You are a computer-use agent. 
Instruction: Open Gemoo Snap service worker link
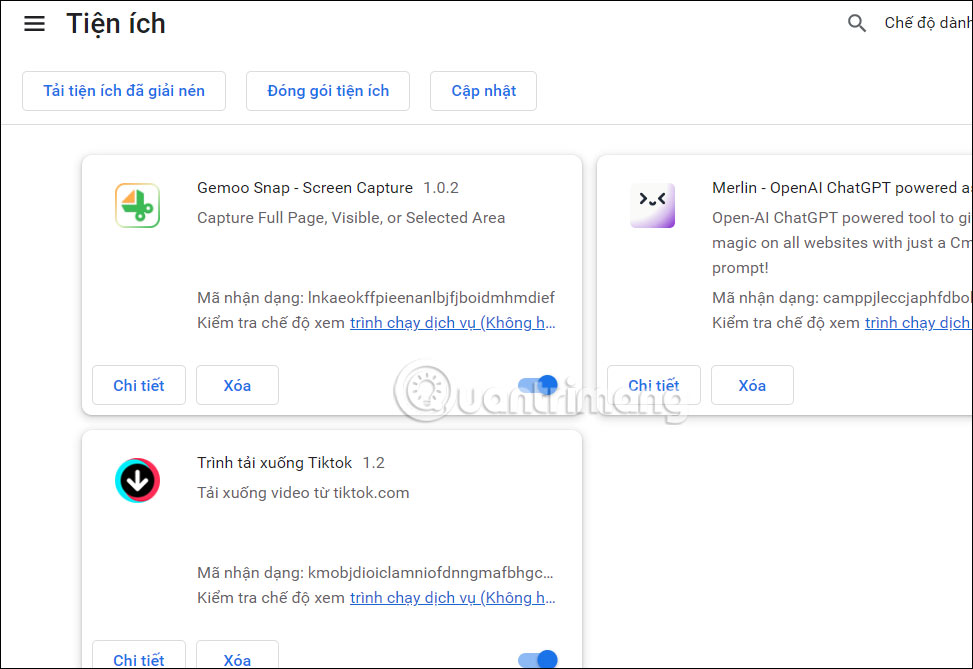click(x=452, y=323)
